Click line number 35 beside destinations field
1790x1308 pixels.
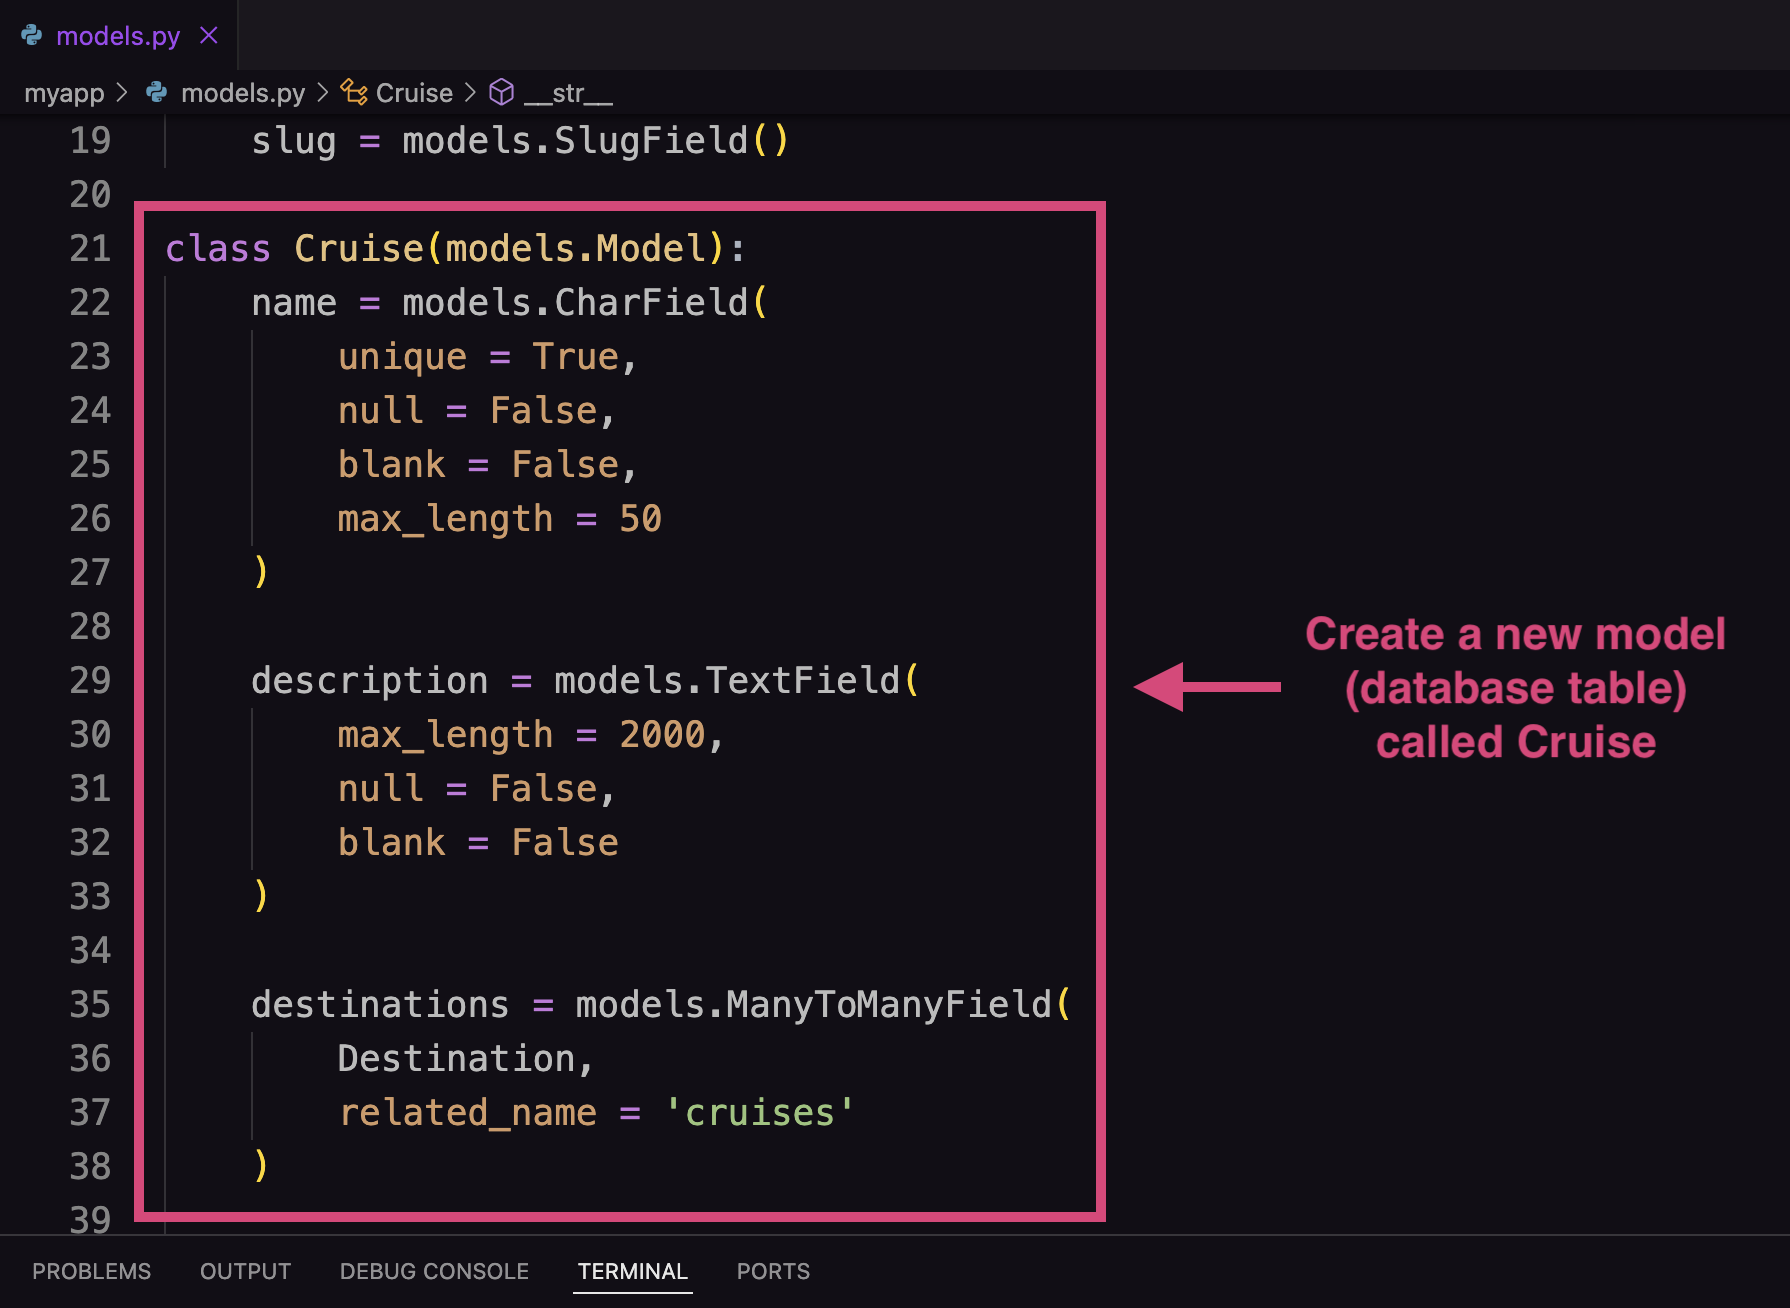point(89,1005)
